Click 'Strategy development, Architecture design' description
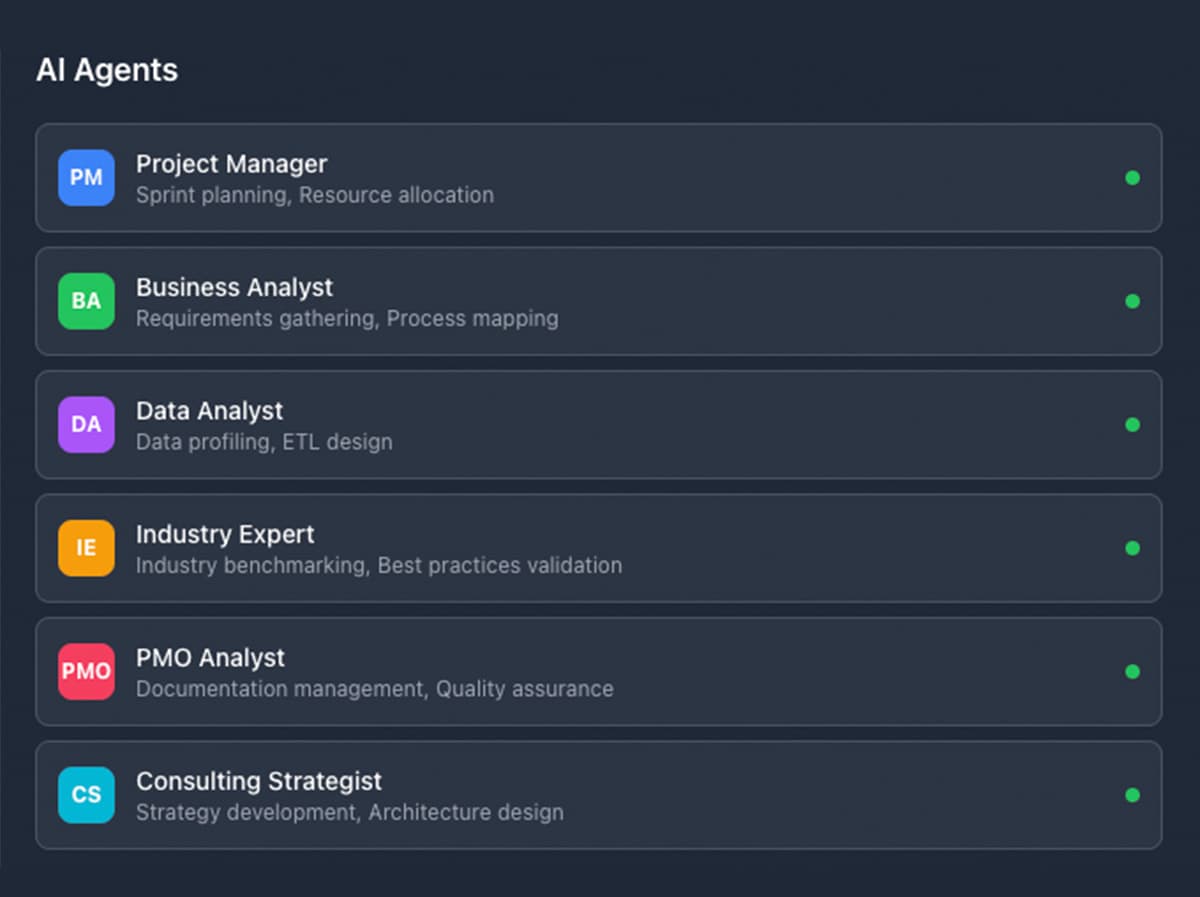This screenshot has width=1200, height=897. (x=350, y=813)
